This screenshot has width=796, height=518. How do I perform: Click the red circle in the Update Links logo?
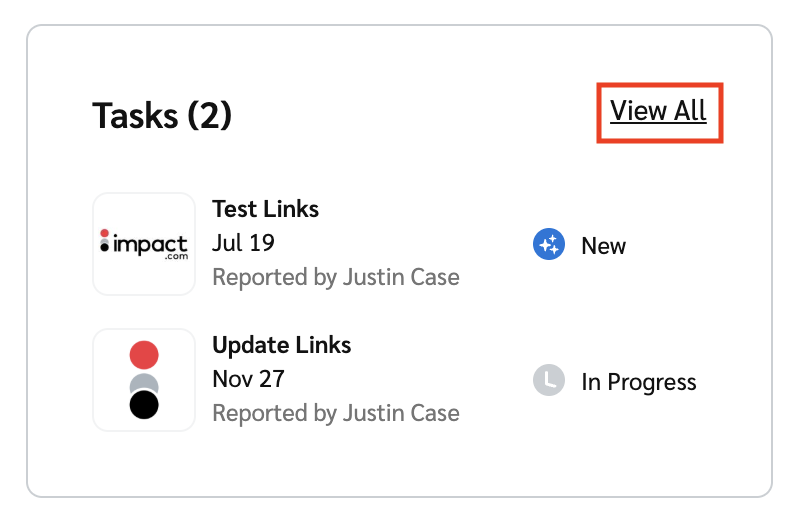click(x=144, y=355)
